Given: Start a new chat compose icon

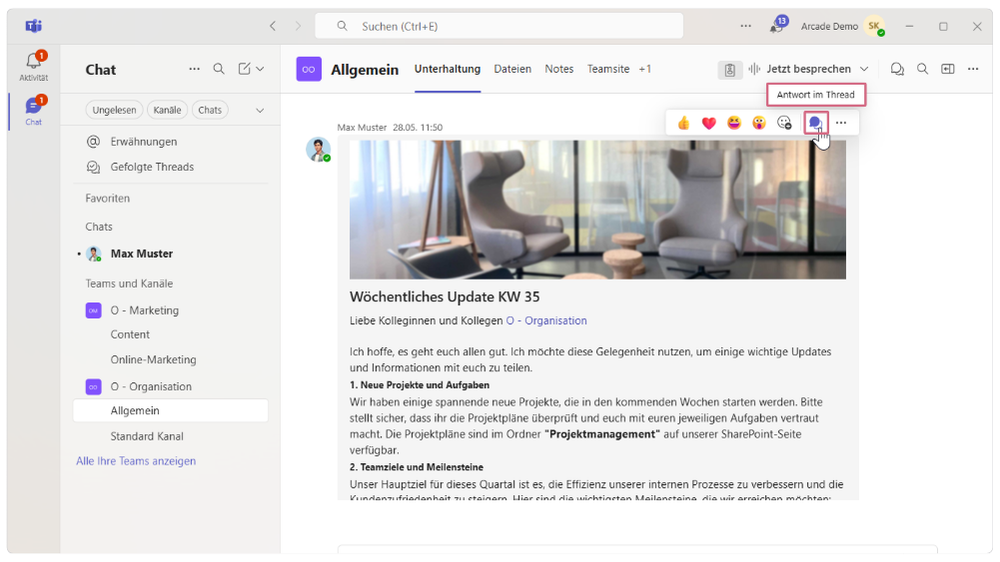Looking at the screenshot, I should point(244,69).
